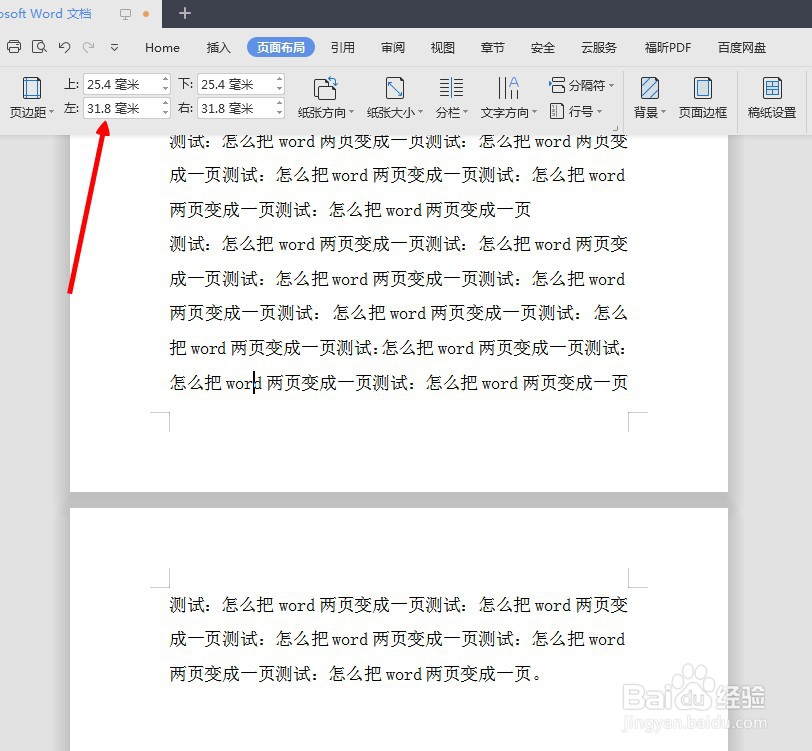The image size is (812, 751).
Task: Increase the top margin with up stepper
Action: pyautogui.click(x=166, y=79)
